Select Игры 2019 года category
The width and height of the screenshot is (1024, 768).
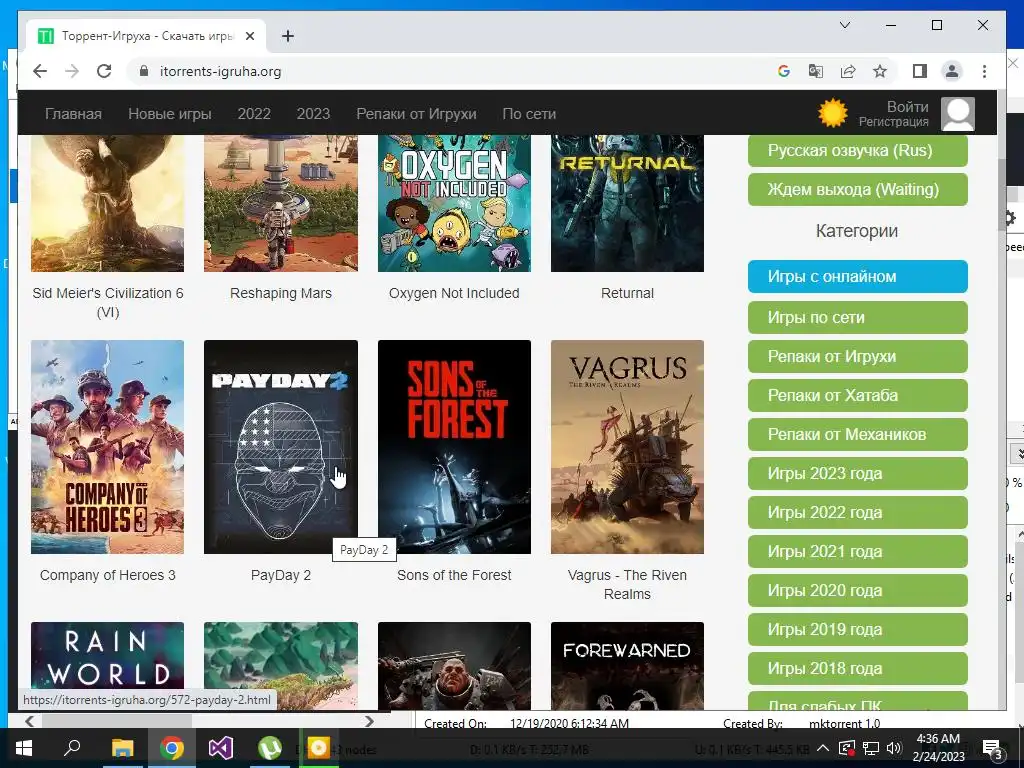(857, 630)
